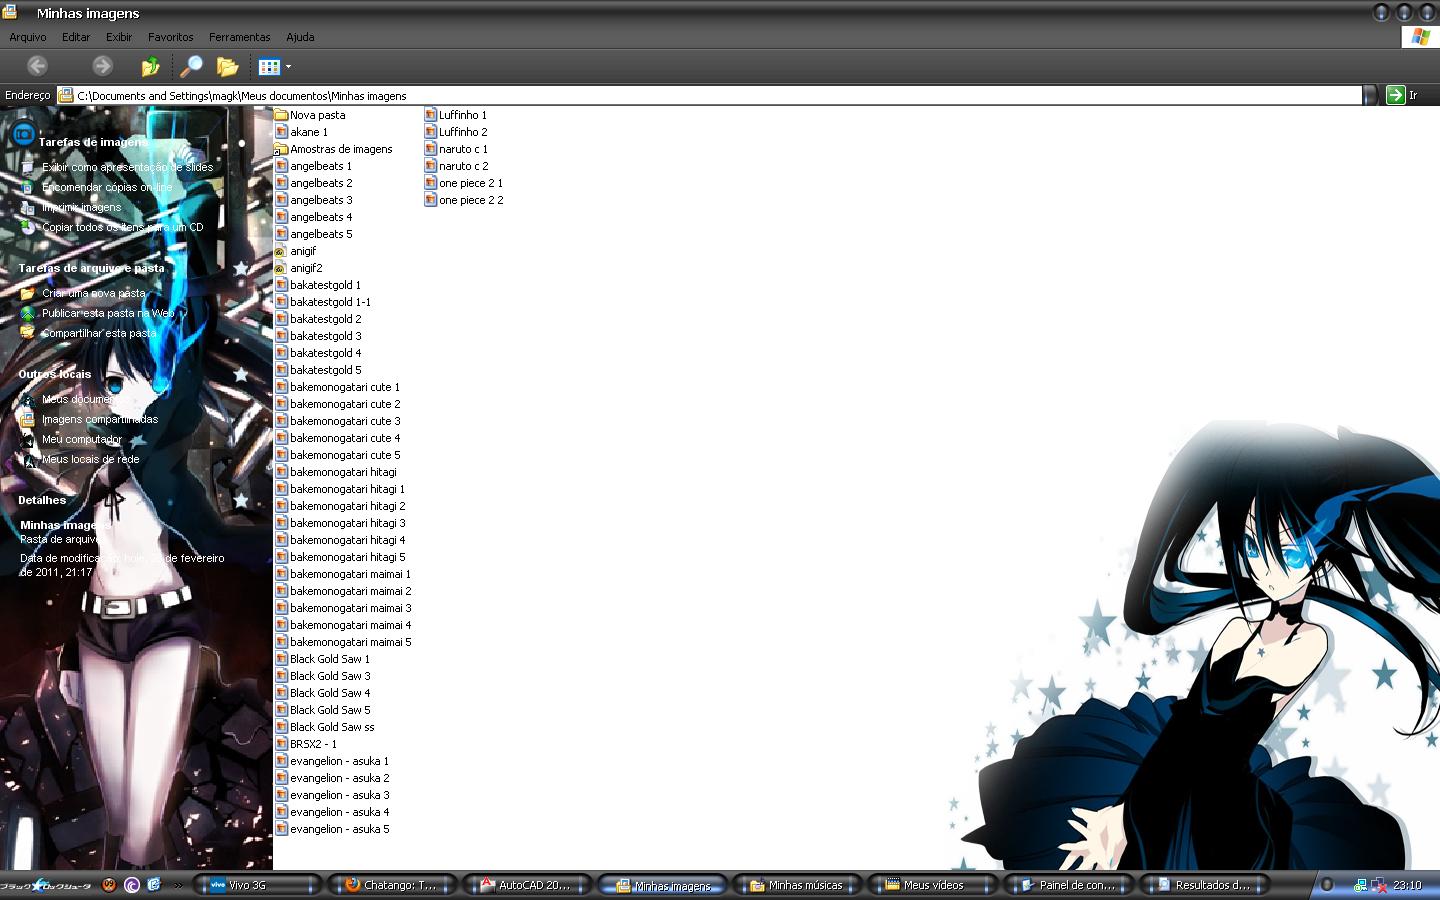
Task: Select the anigif2 file icon
Action: coord(281,268)
